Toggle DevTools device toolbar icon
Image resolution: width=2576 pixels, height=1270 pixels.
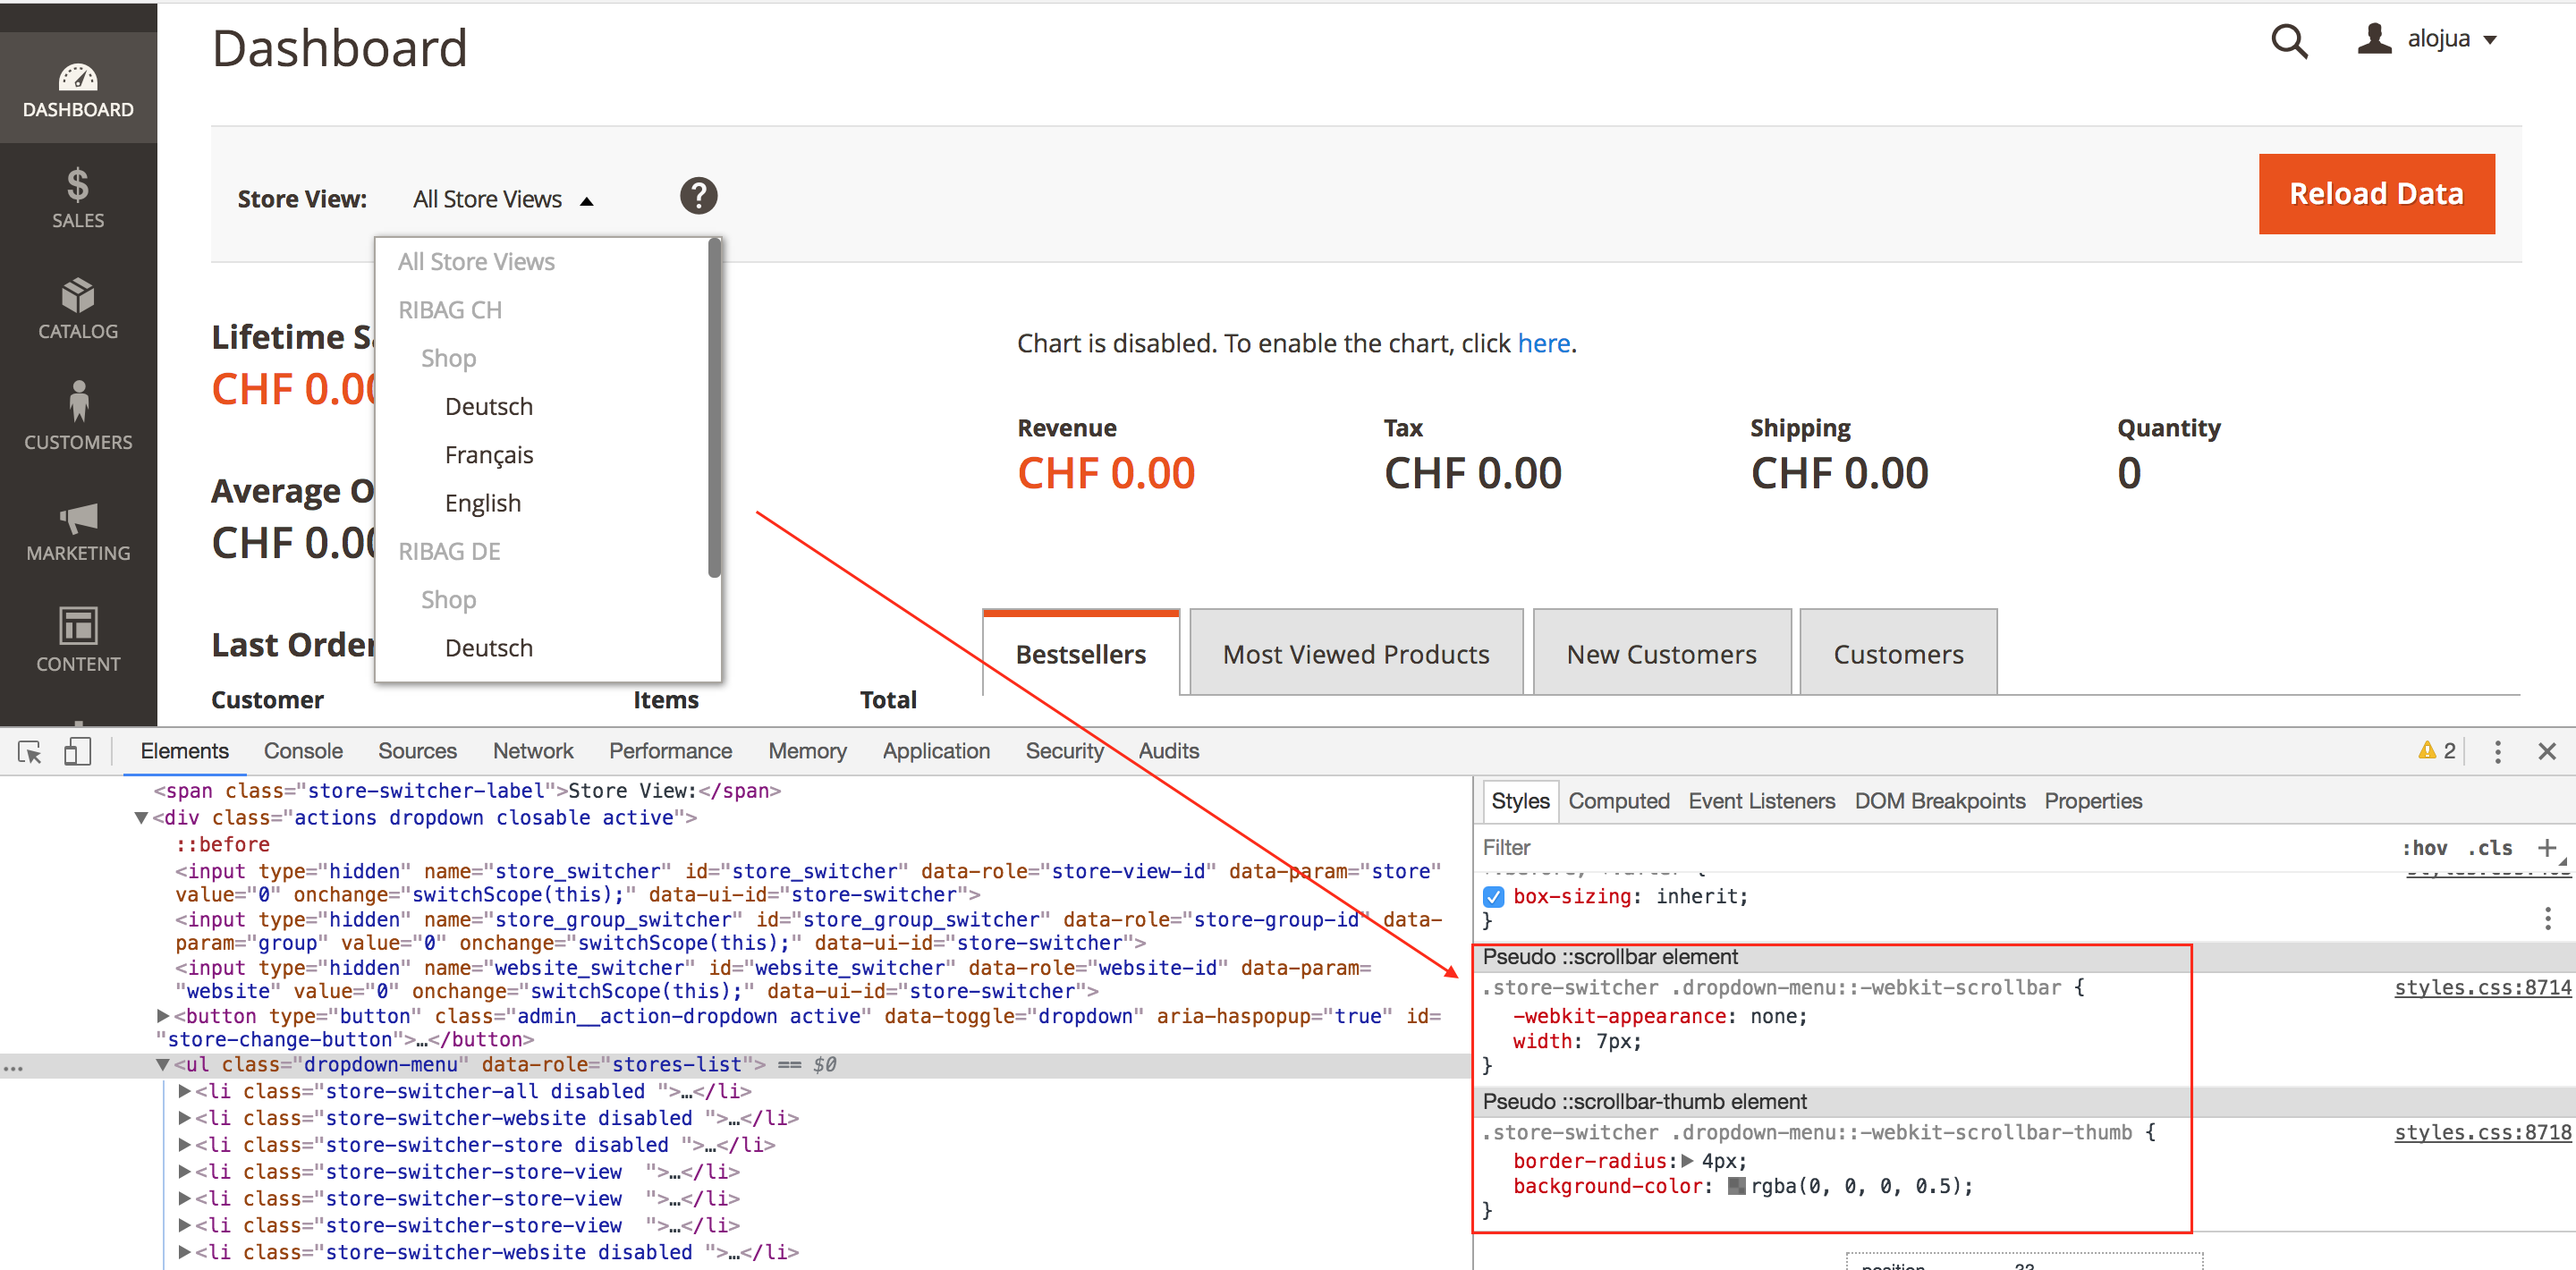pos(77,751)
